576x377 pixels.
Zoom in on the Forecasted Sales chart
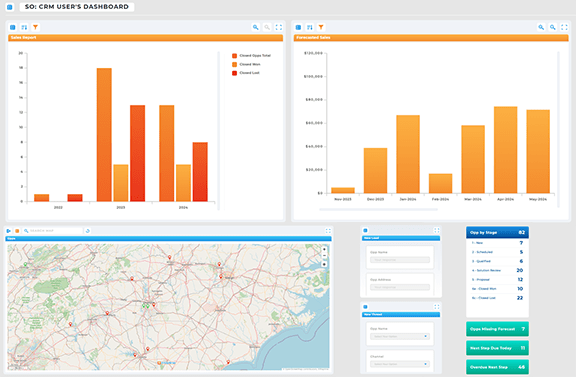[541, 27]
